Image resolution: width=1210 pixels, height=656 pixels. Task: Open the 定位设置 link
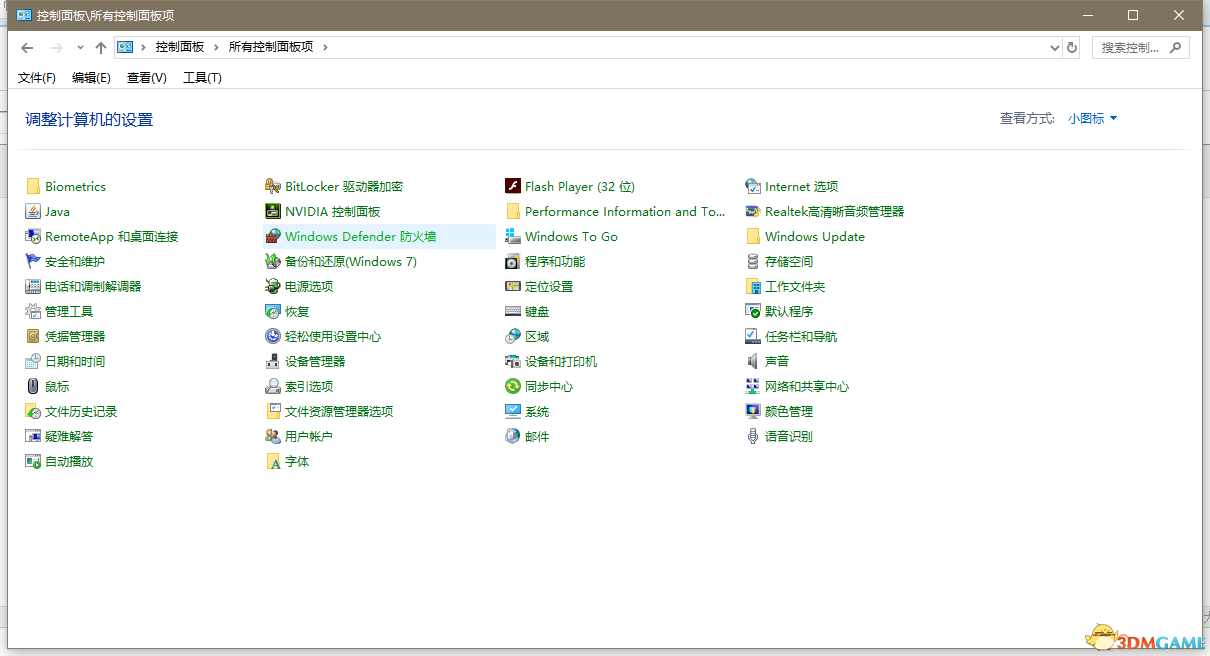[x=549, y=286]
